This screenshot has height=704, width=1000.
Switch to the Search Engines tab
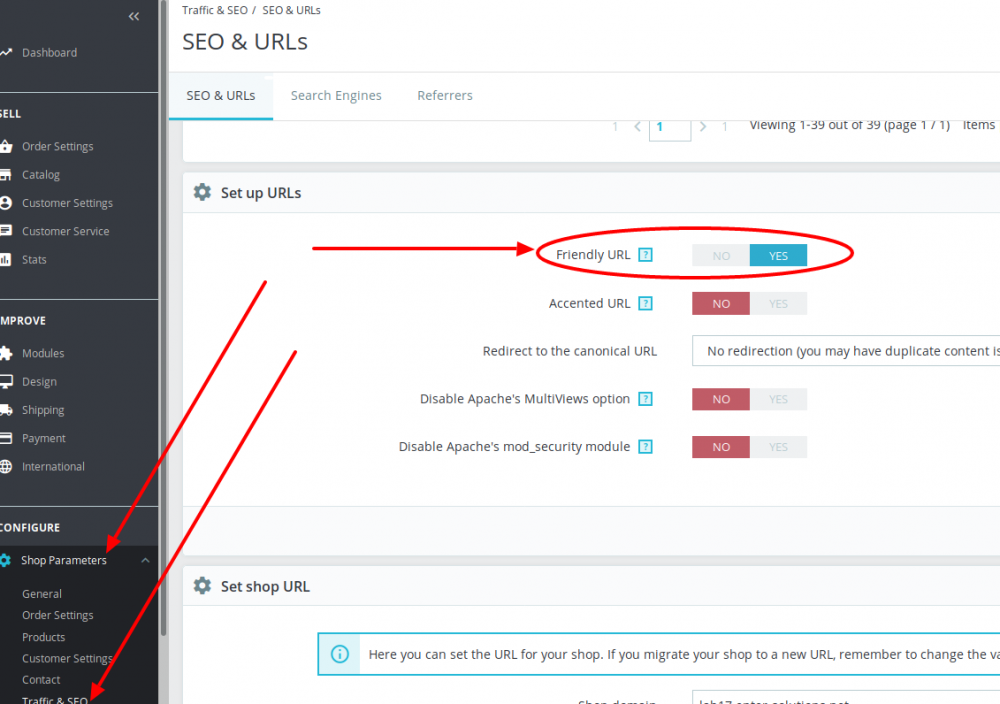[336, 96]
